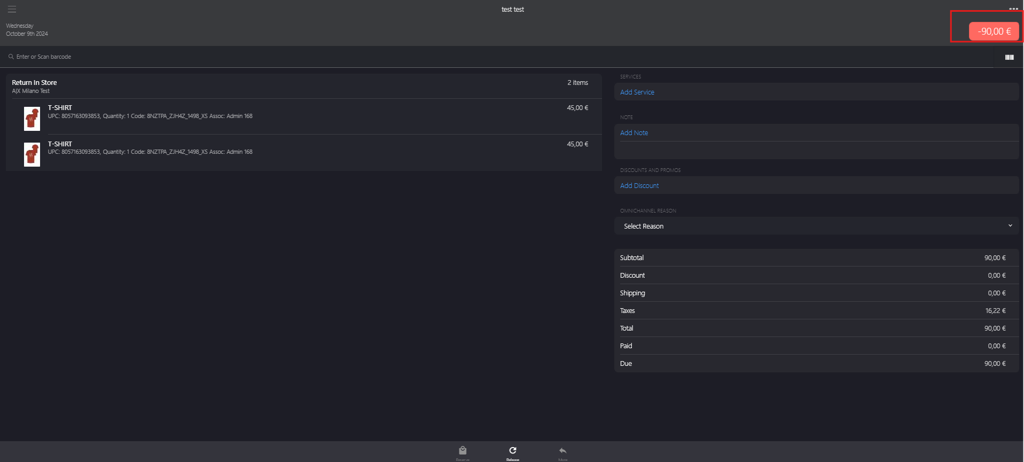The height and width of the screenshot is (462, 1024).
Task: Open the first T-SHIRT thumbnail
Action: pyautogui.click(x=32, y=119)
